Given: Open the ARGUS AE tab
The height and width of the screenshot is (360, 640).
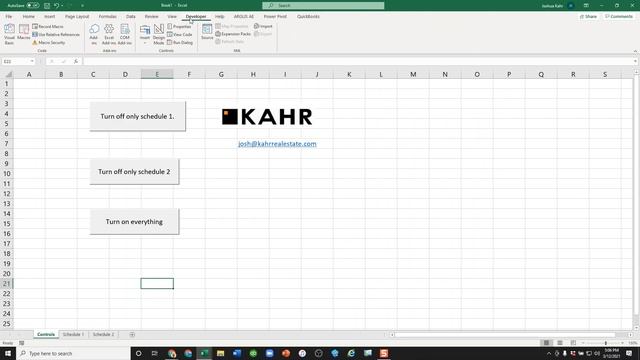Looking at the screenshot, I should 243,16.
